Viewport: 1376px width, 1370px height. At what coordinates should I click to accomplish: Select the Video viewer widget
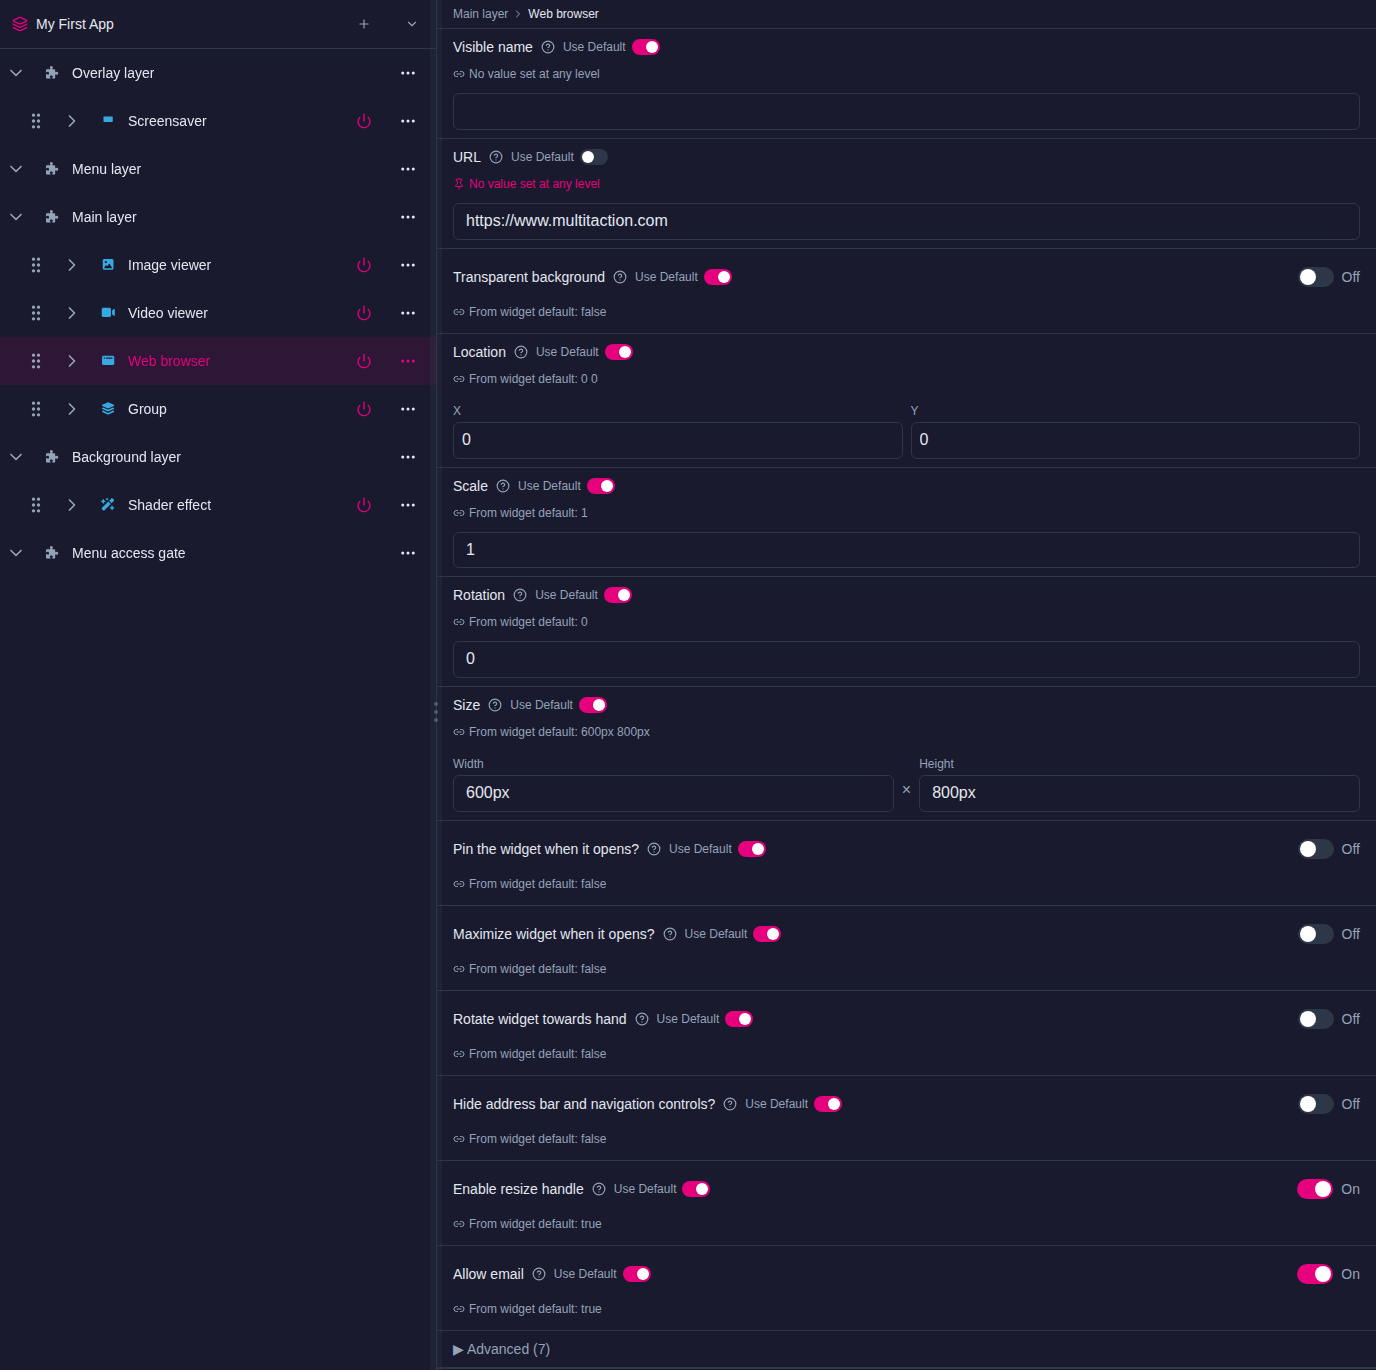pos(168,313)
